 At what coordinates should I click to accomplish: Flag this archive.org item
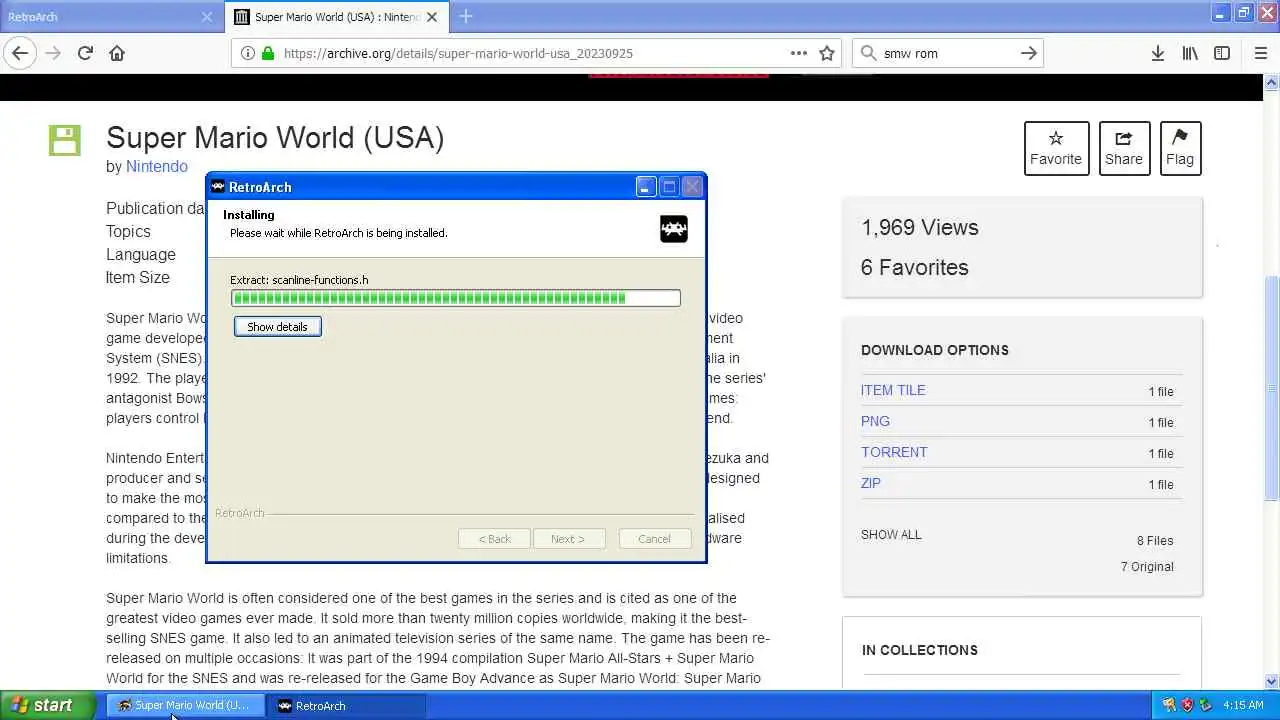1180,148
